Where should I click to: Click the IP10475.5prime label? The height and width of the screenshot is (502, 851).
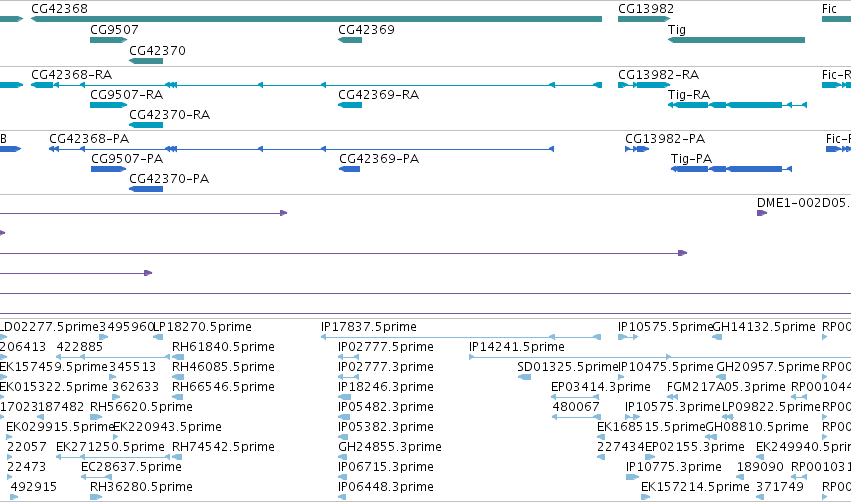coord(666,367)
